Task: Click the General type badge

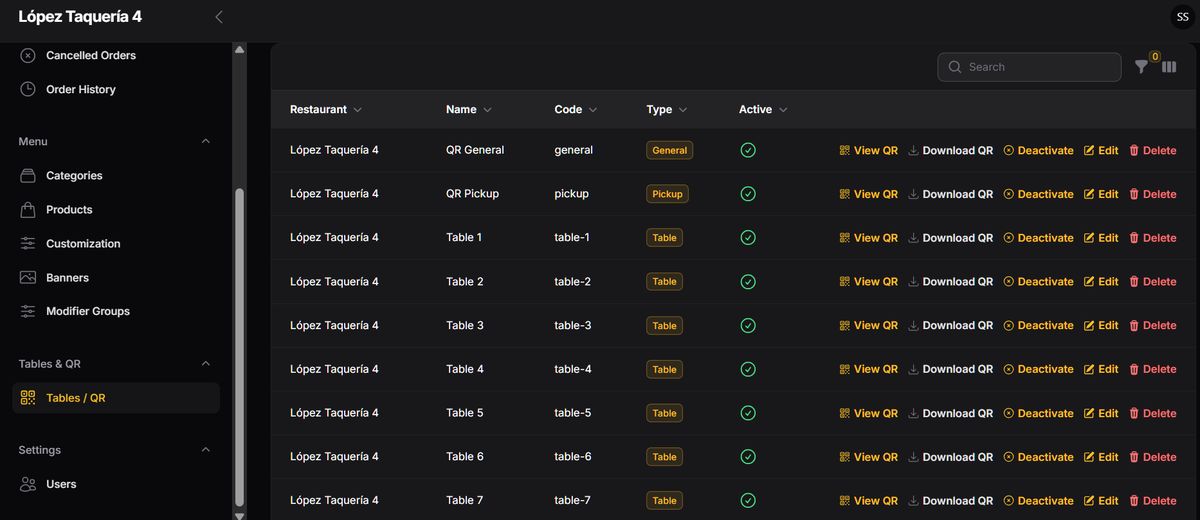Action: pos(670,150)
